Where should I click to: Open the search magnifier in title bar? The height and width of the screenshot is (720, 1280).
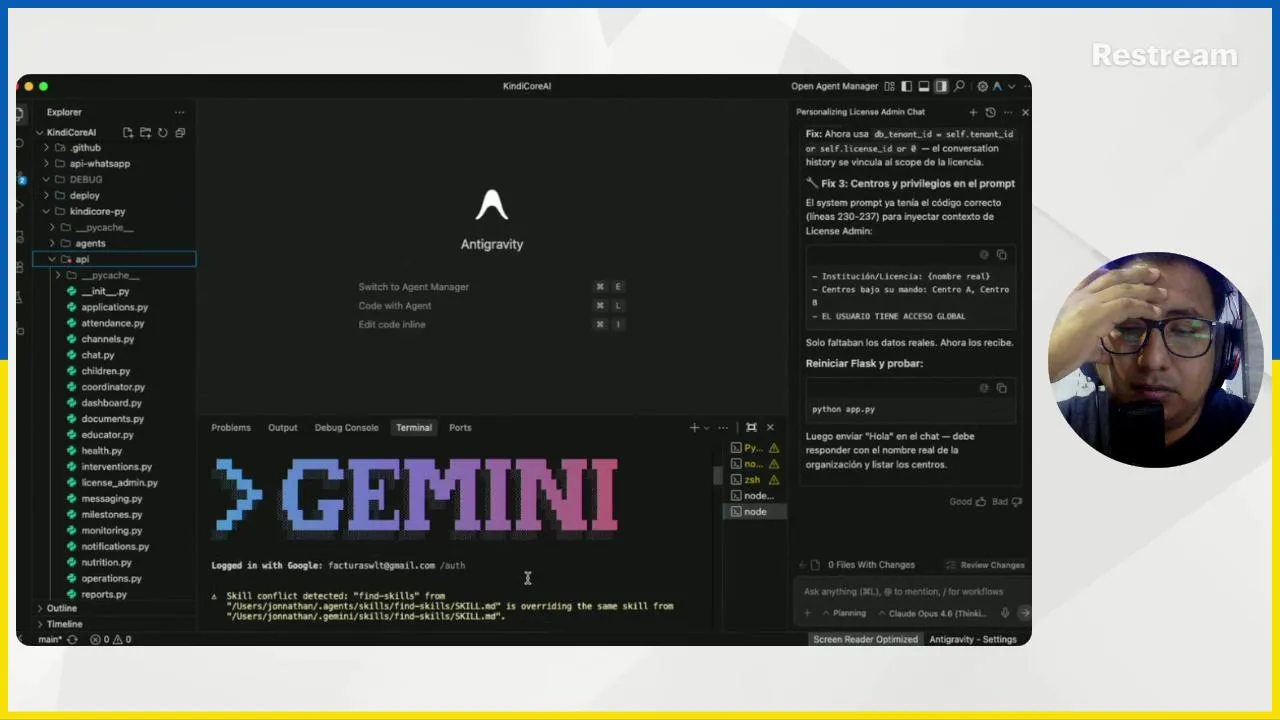(959, 86)
